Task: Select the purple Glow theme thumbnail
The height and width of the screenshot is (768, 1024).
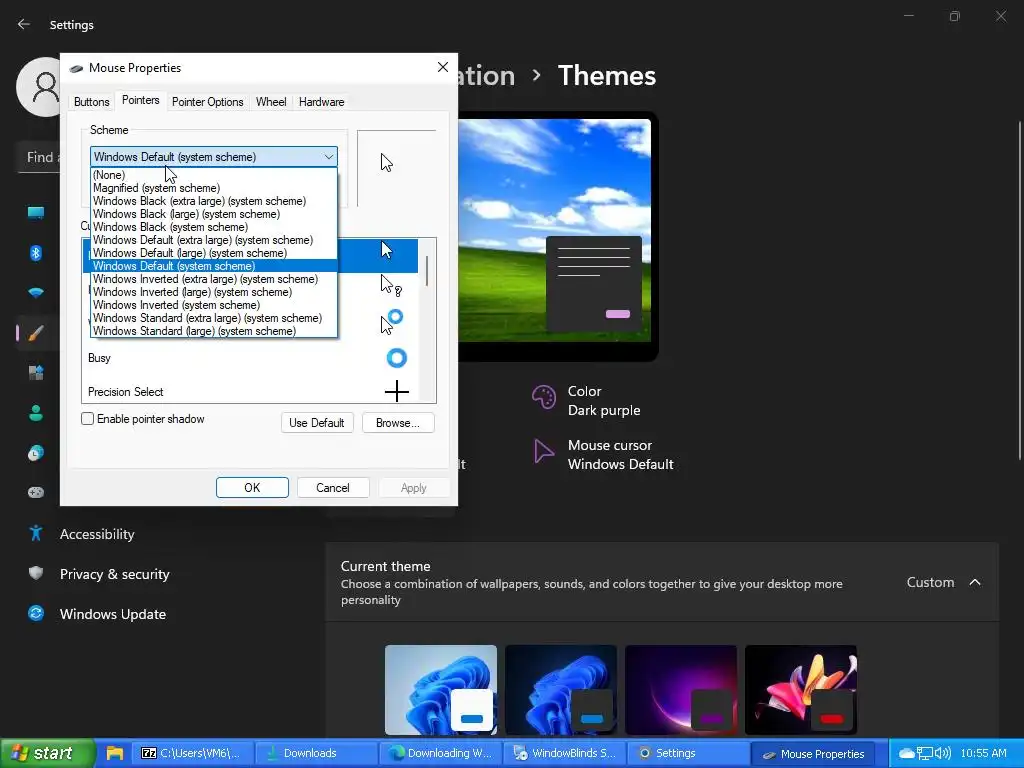Action: pyautogui.click(x=681, y=690)
